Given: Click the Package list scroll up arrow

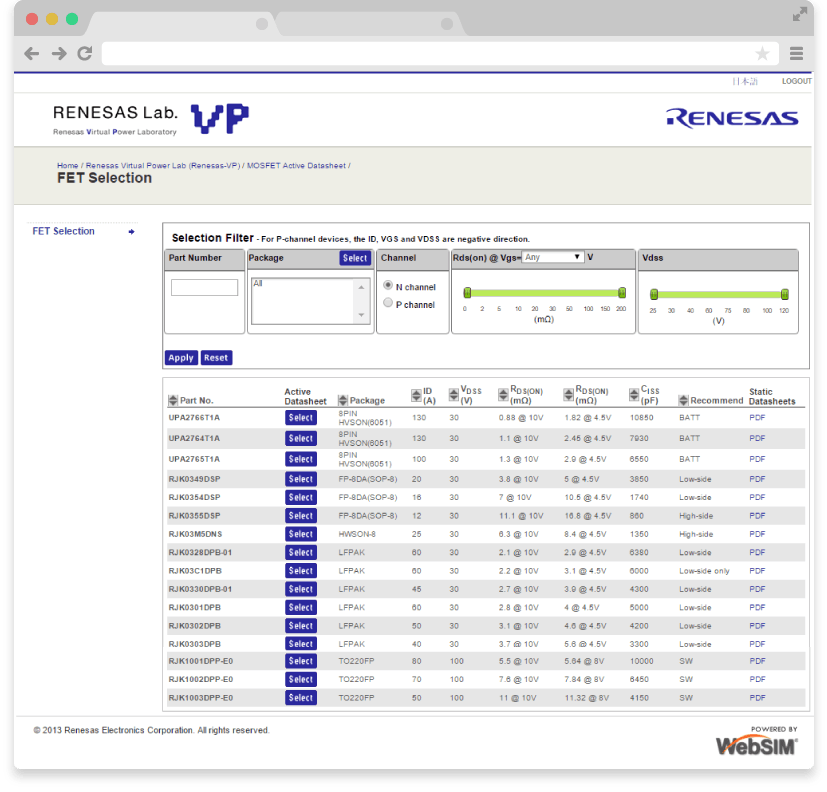Looking at the screenshot, I should (361, 287).
